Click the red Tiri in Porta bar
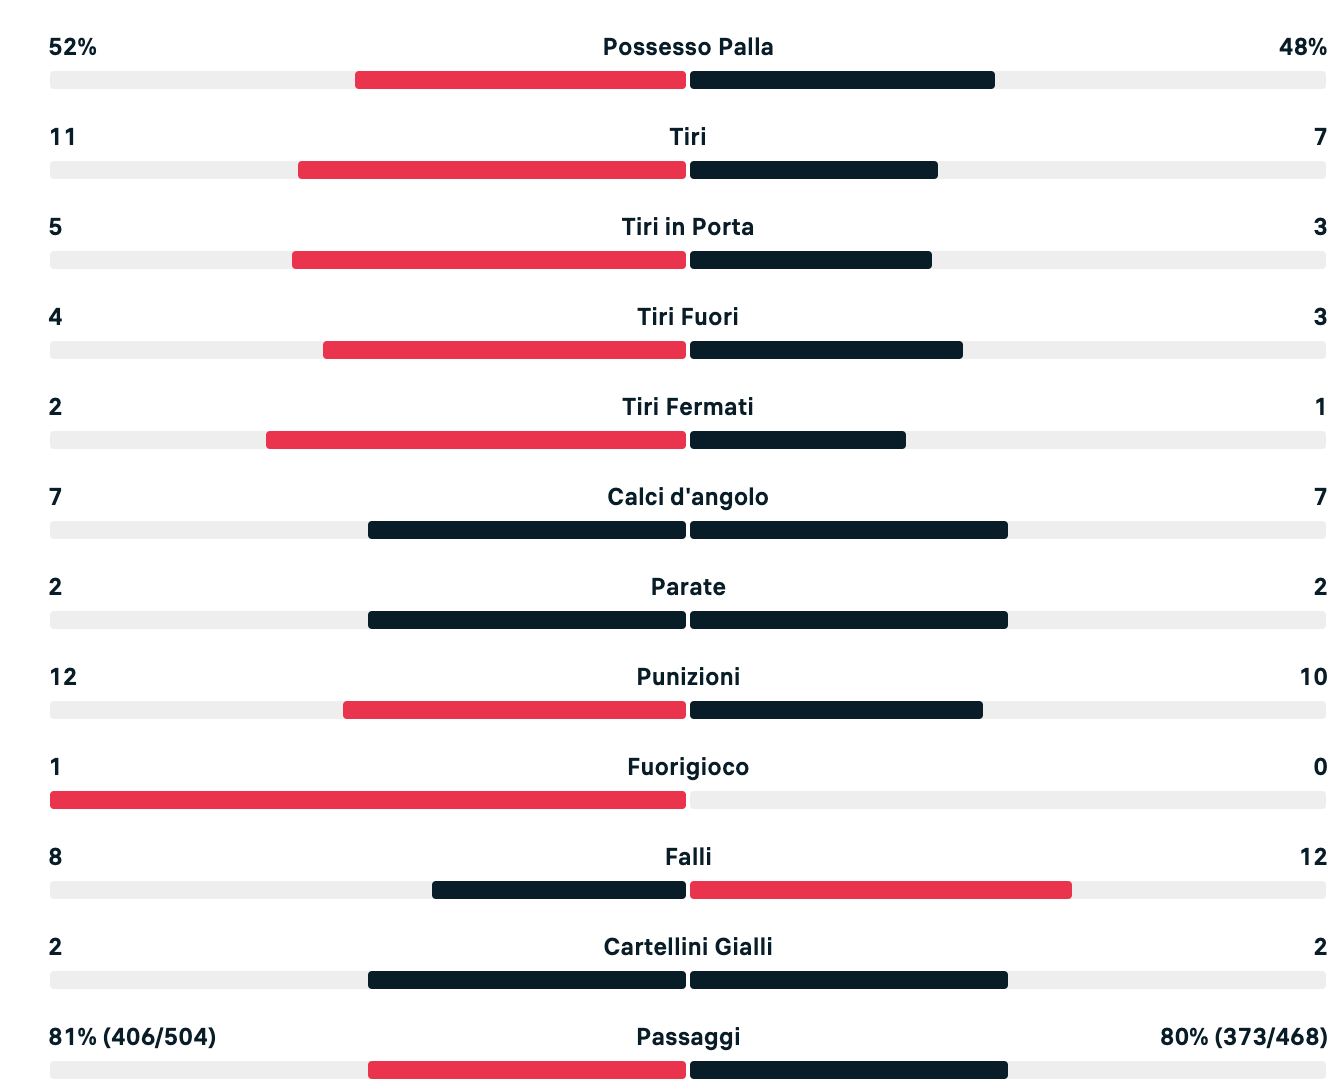This screenshot has width=1344, height=1090. pos(489,260)
